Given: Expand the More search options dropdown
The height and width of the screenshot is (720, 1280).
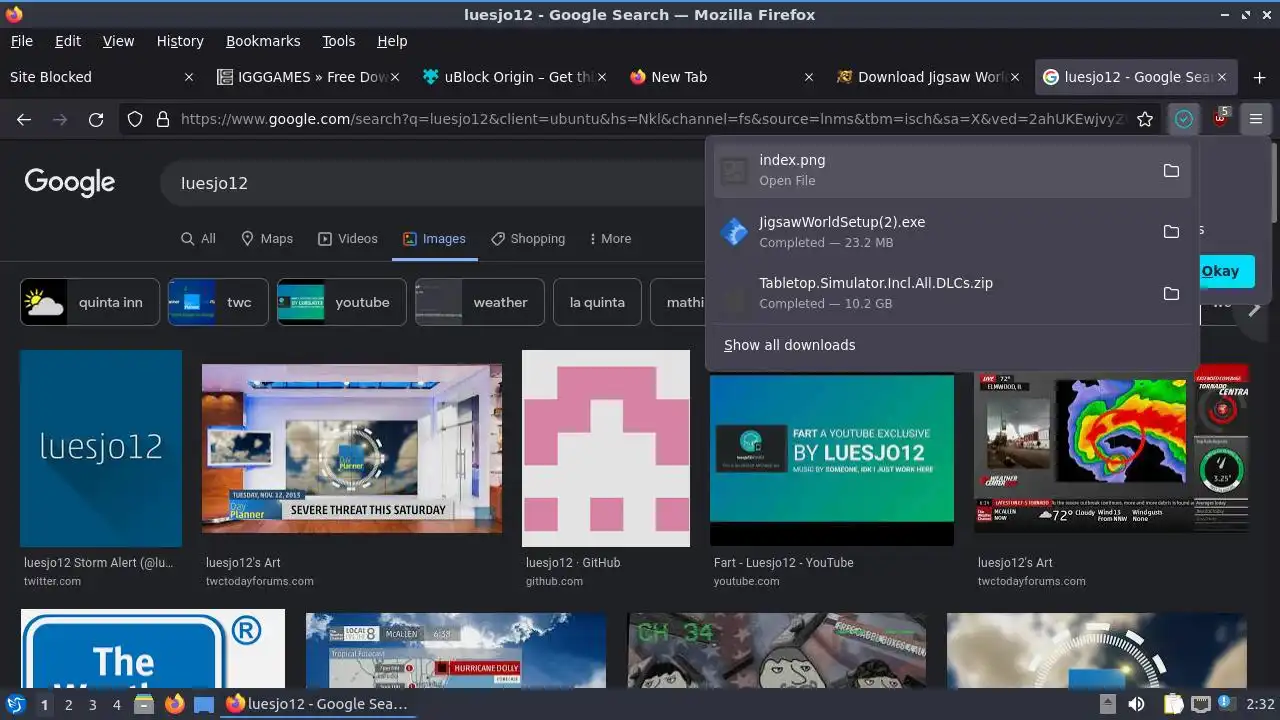Looking at the screenshot, I should pos(610,239).
